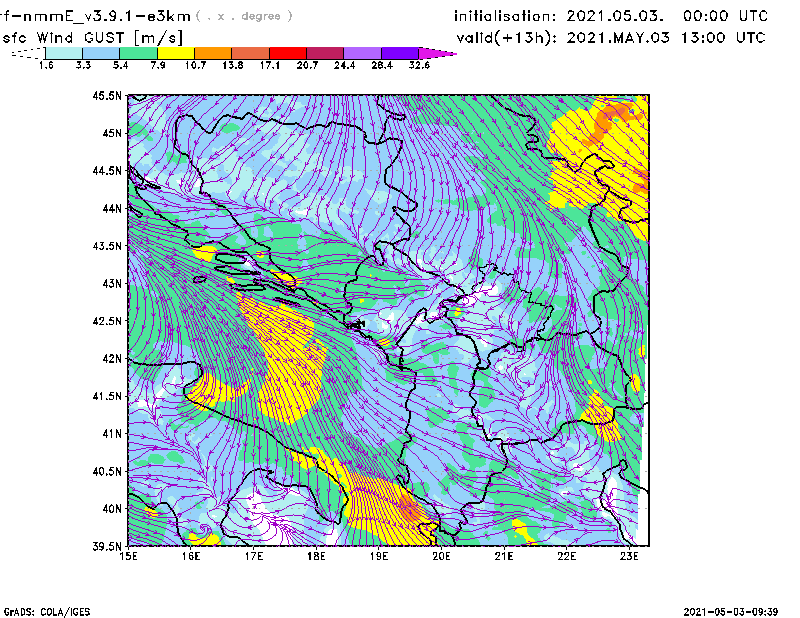The image size is (800, 618).
Task: Click the light blue legend swatch above 3.3
Action: tap(101, 53)
